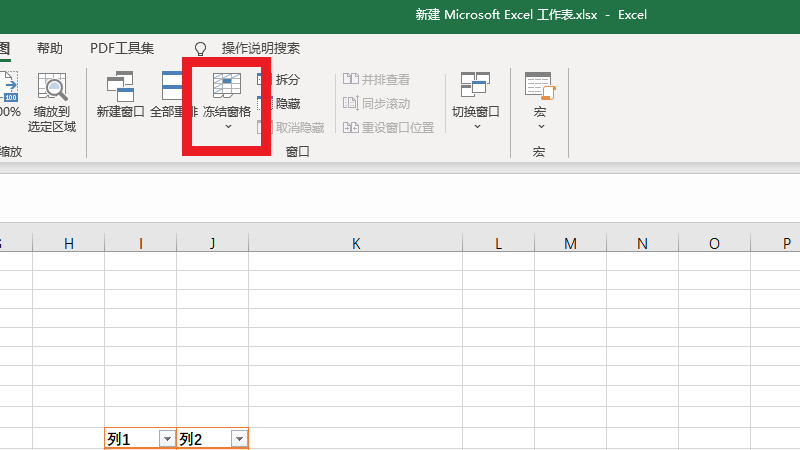The image size is (800, 450).
Task: Click the Zoom to Selection icon
Action: (x=52, y=88)
